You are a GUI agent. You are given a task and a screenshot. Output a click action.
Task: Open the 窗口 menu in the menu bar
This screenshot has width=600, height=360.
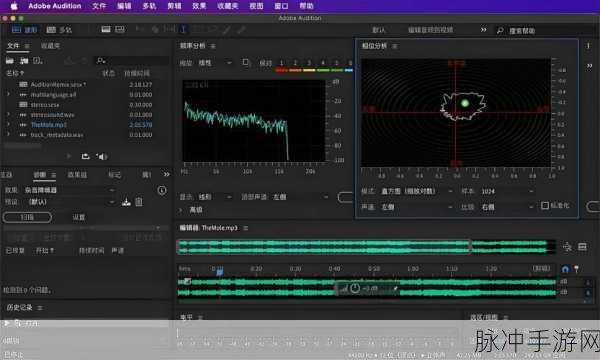coord(281,6)
